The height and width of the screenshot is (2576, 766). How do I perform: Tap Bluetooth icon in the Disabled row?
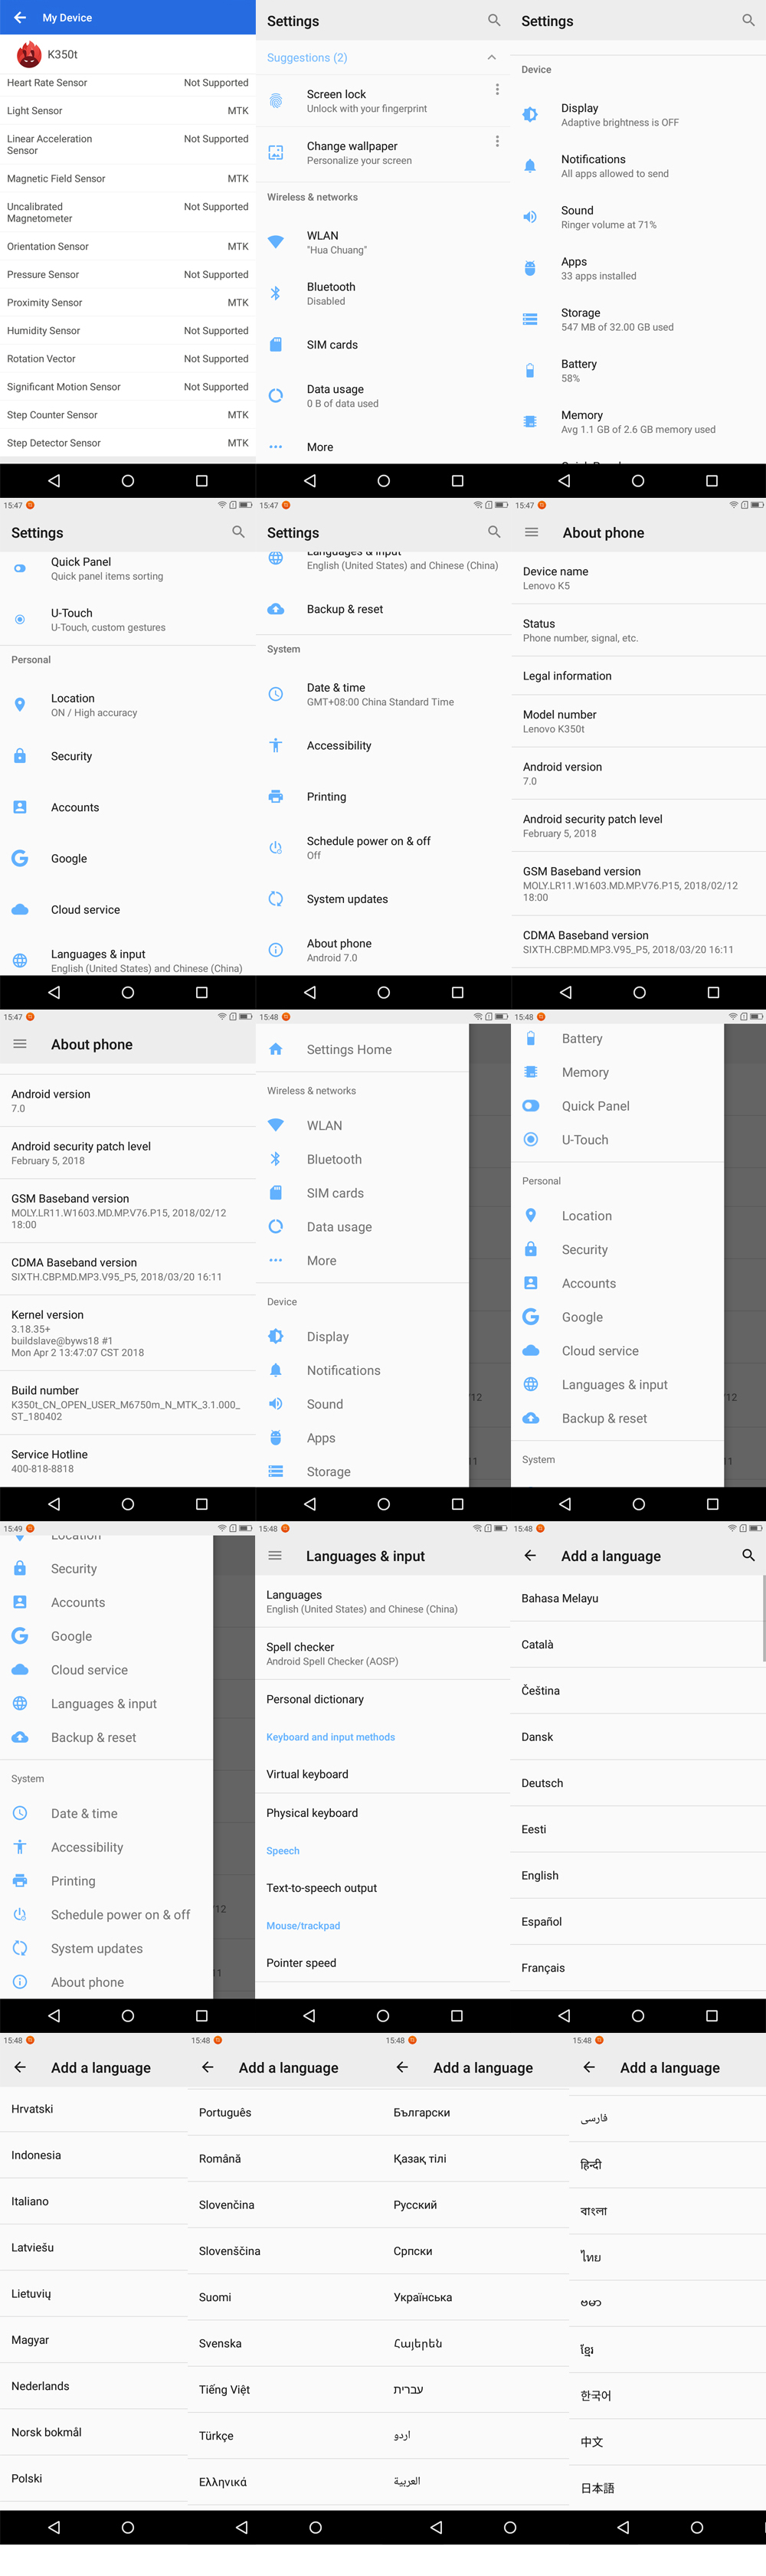point(276,293)
